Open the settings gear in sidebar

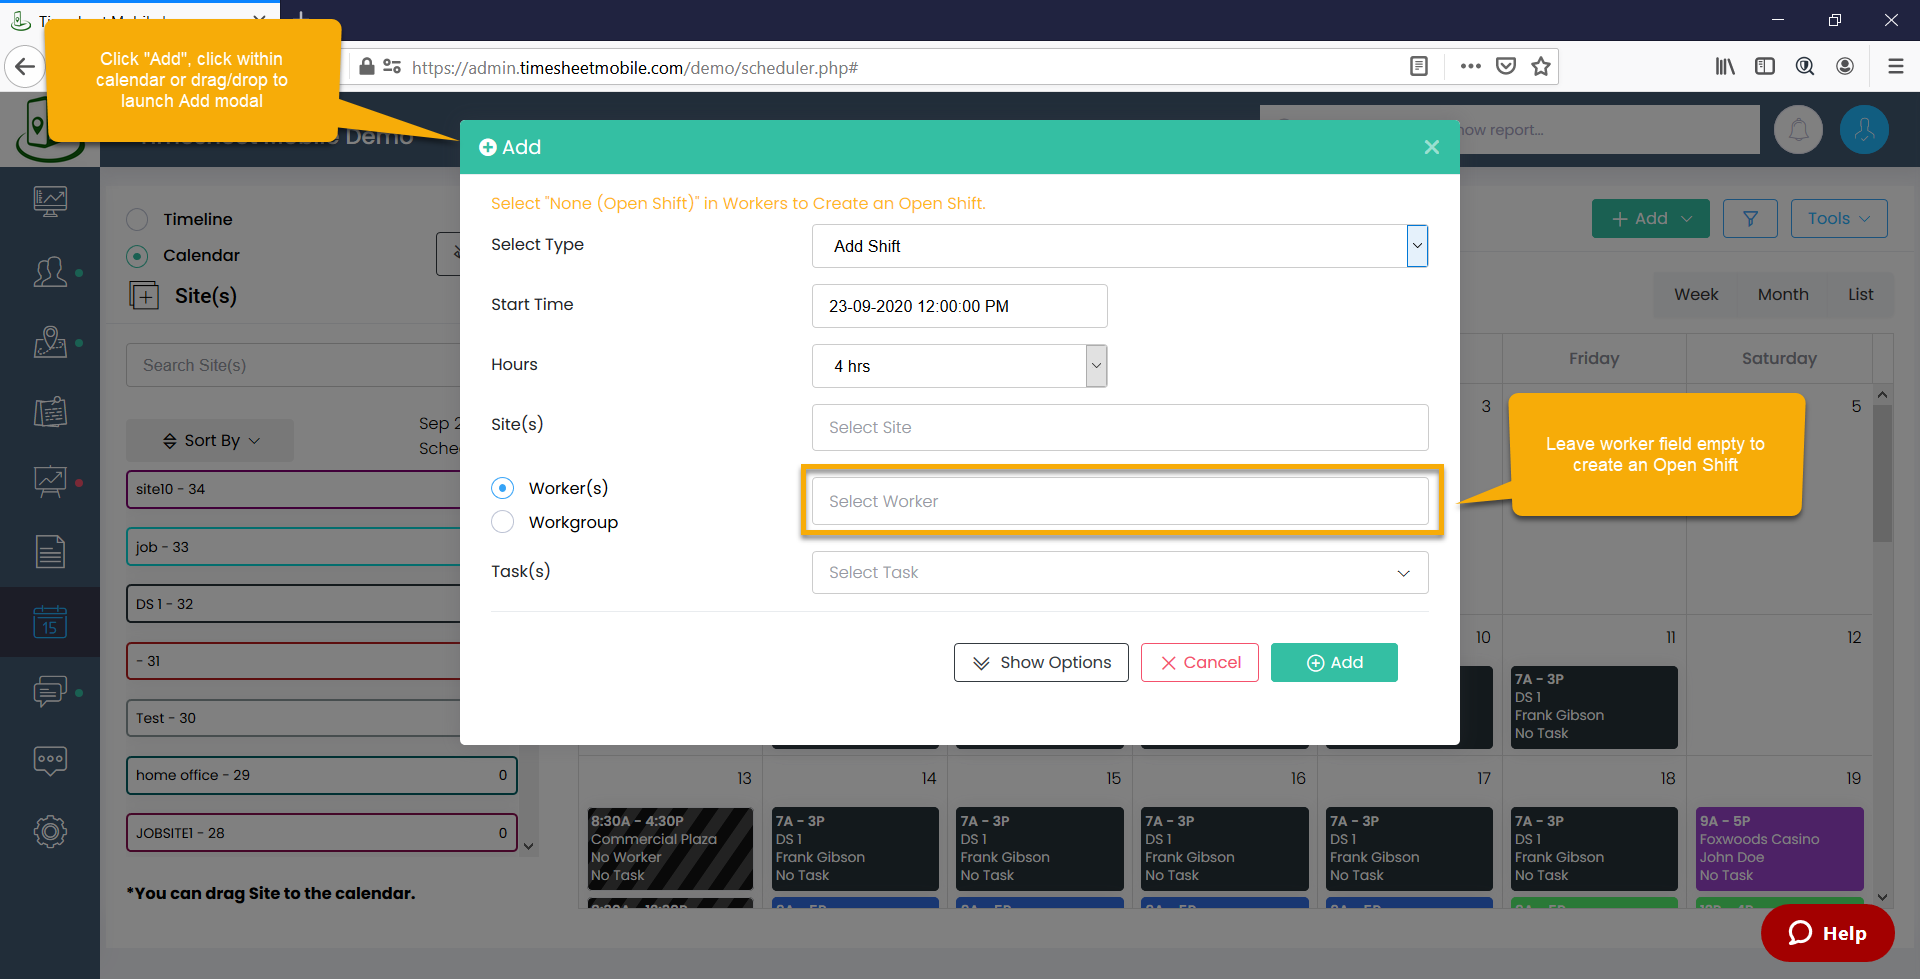(x=49, y=831)
